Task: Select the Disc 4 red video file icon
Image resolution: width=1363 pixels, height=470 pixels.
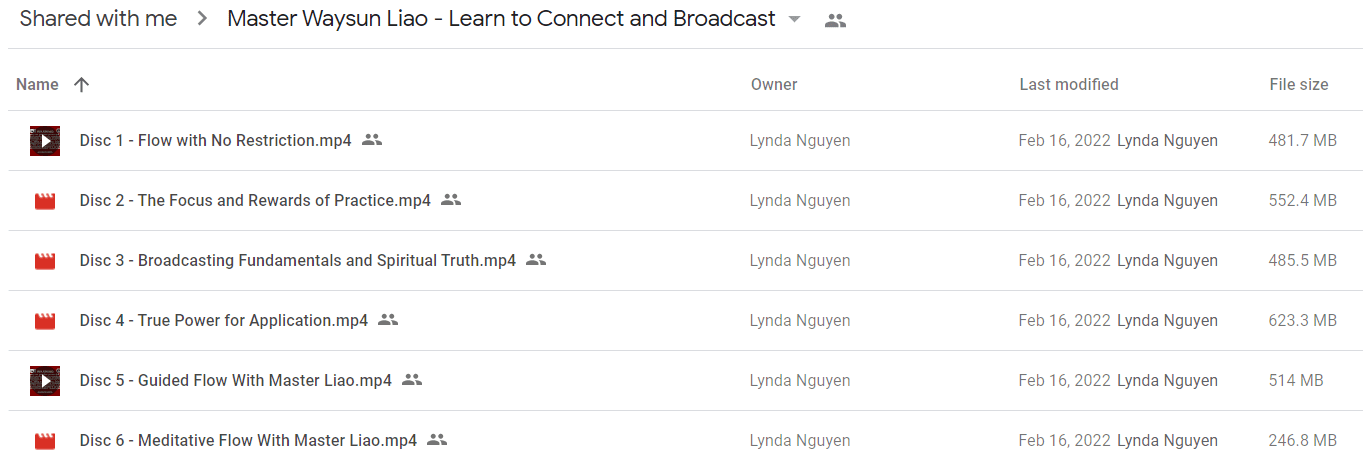Action: click(x=45, y=321)
